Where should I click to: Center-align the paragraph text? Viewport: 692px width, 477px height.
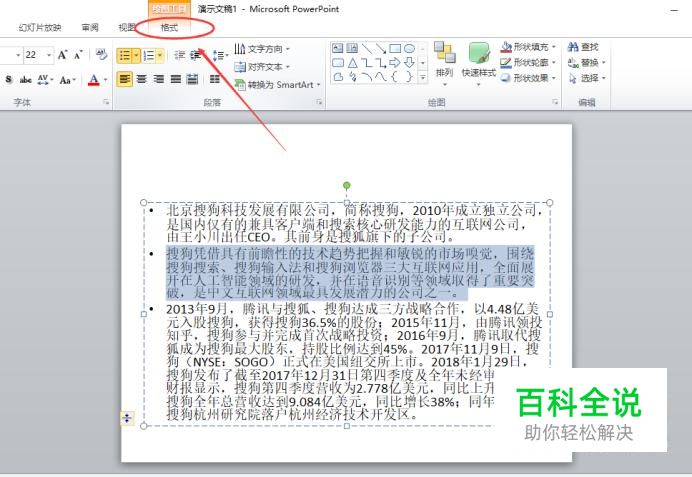click(x=142, y=79)
